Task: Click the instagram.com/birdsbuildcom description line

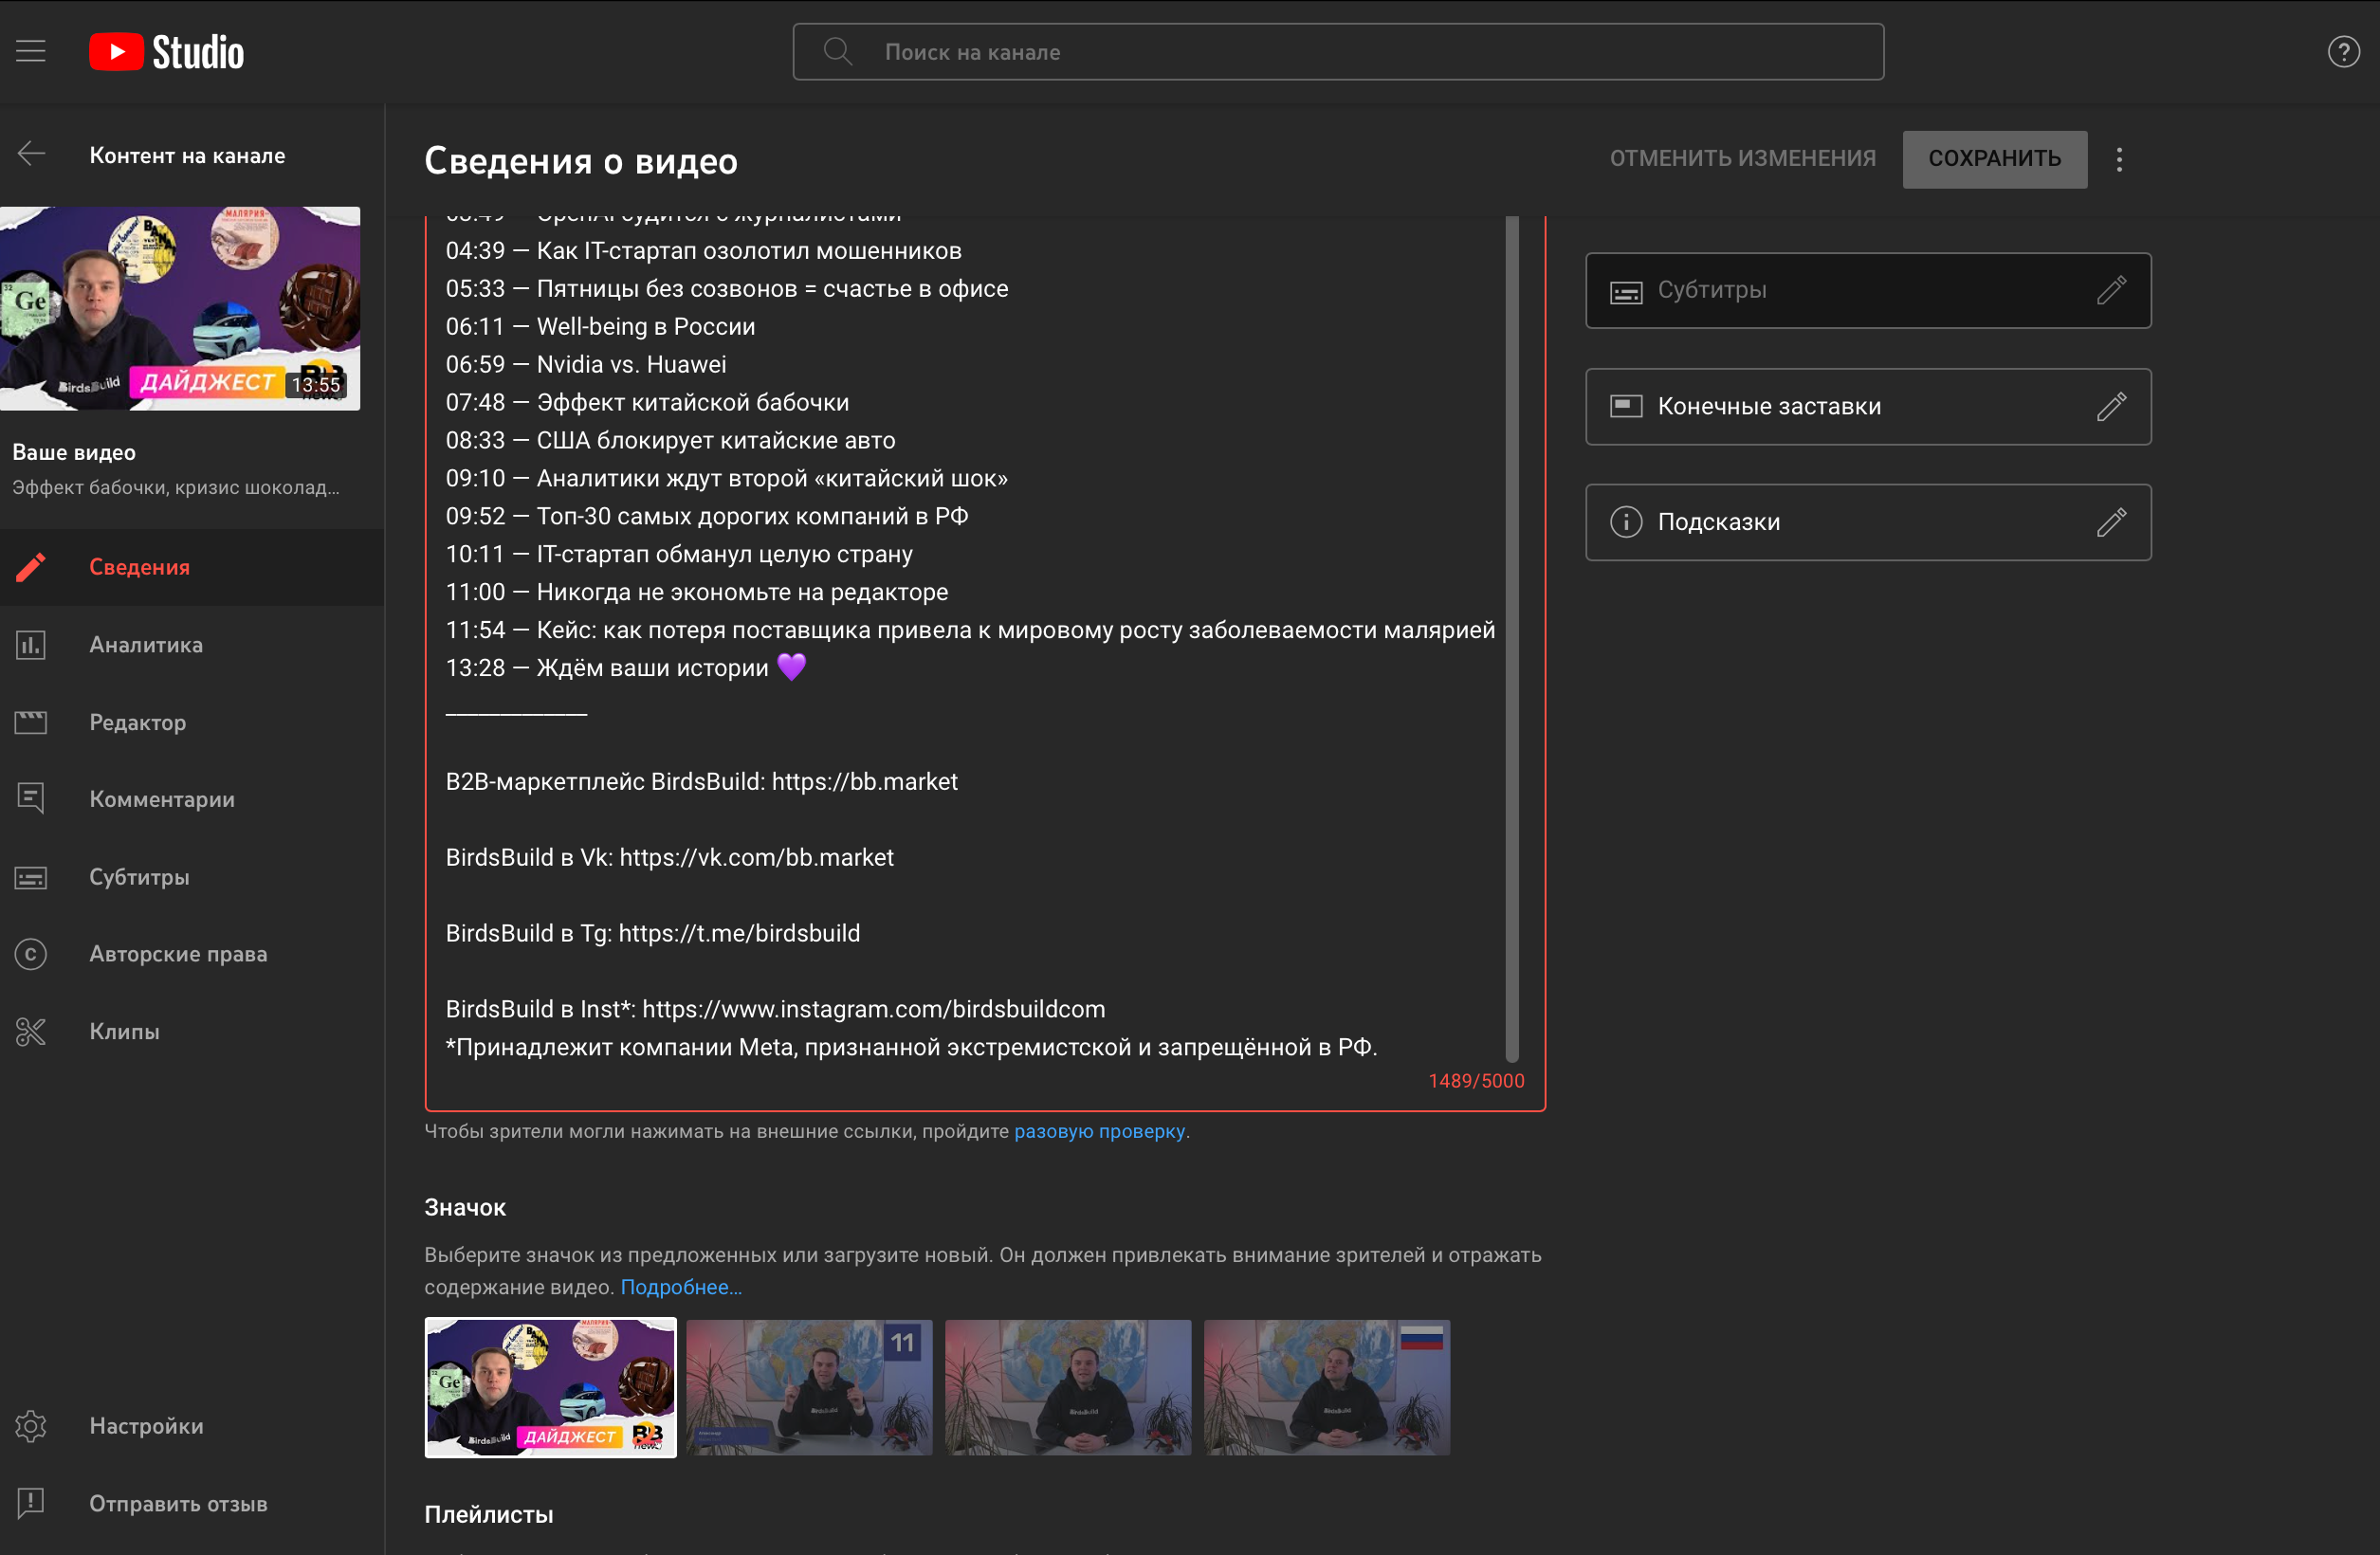Action: click(x=776, y=1009)
